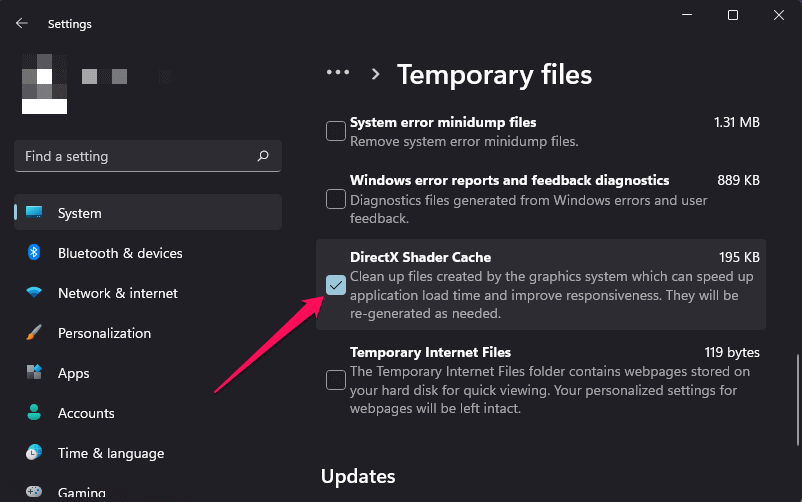Click the Find a setting search box
The image size is (802, 502).
[x=135, y=156]
